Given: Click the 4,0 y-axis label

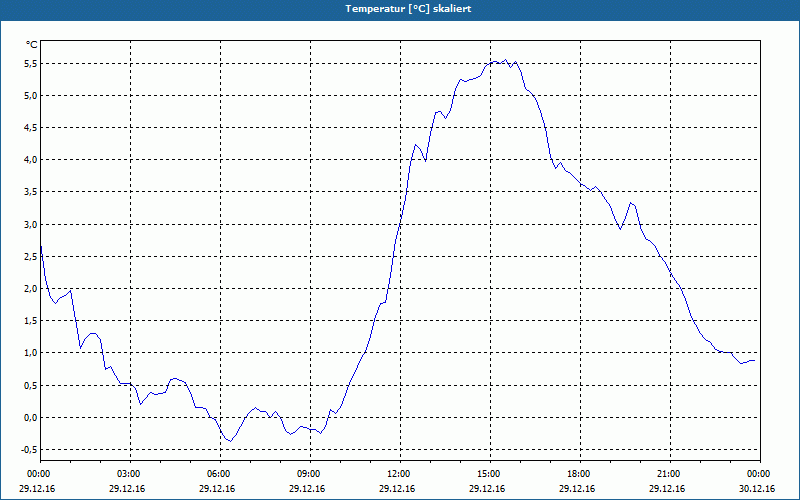Looking at the screenshot, I should pyautogui.click(x=31, y=160).
